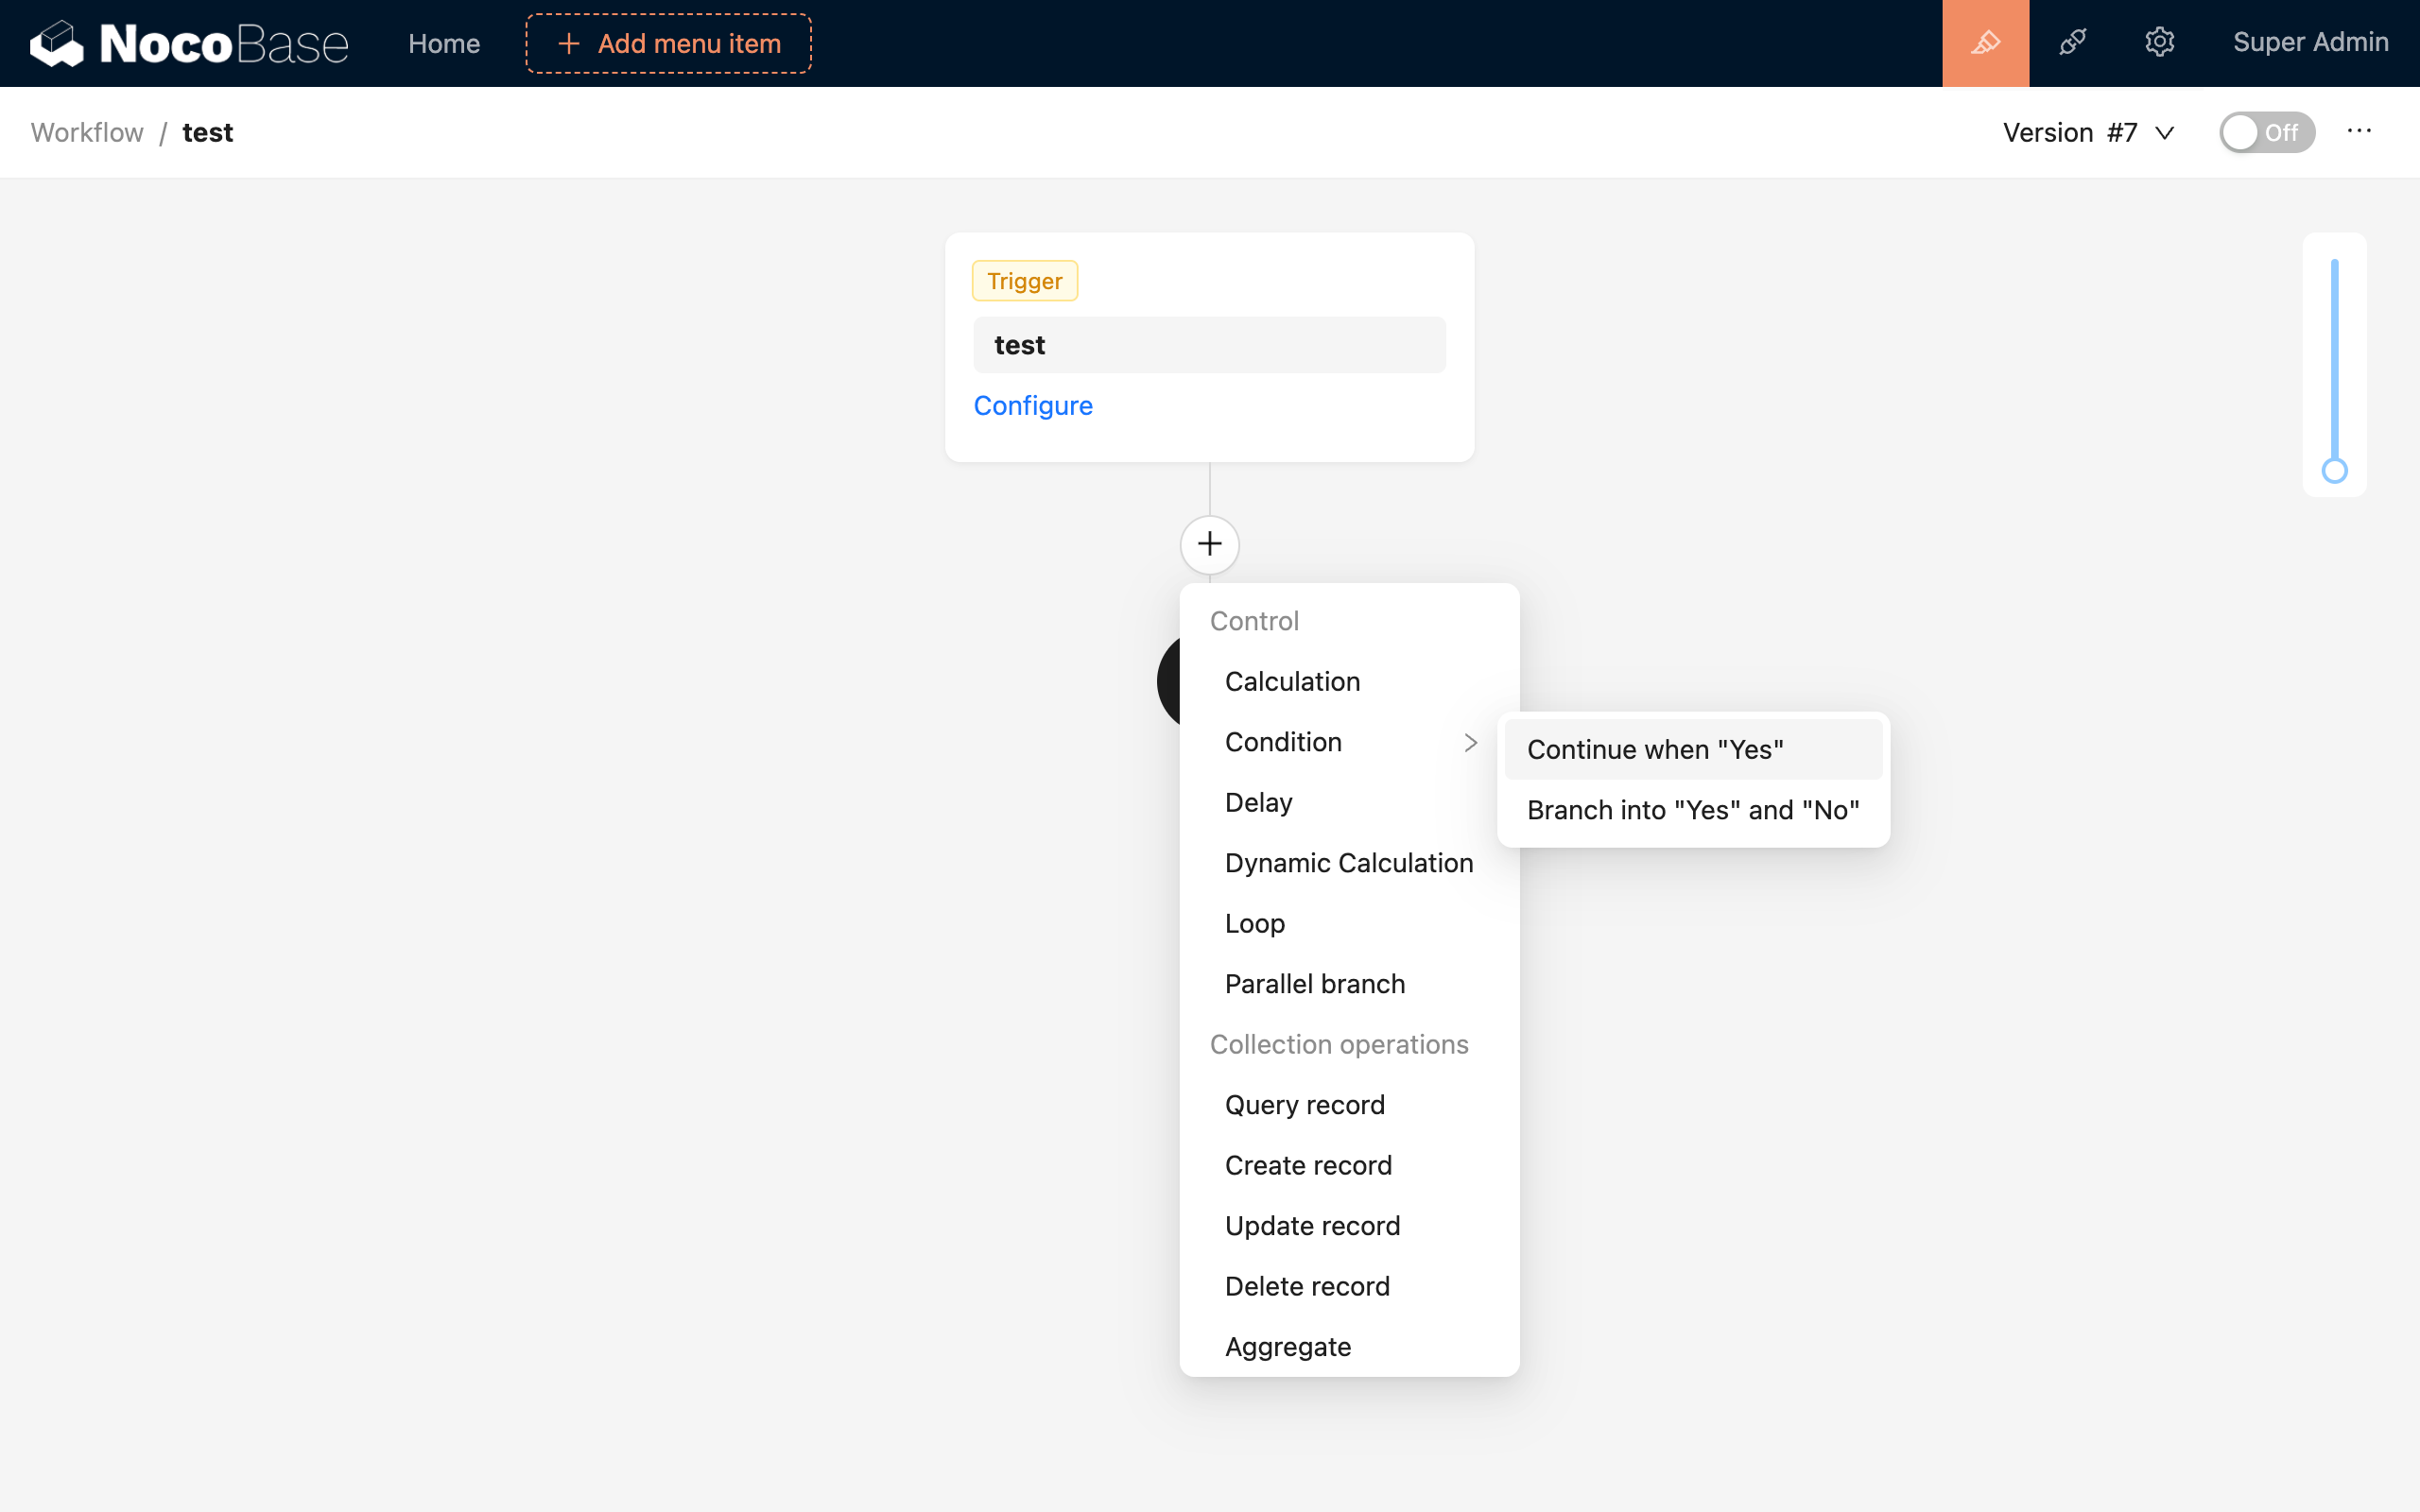Screen dimensions: 2420x1512
Task: Toggle the workflow Off switch
Action: pyautogui.click(x=2266, y=132)
